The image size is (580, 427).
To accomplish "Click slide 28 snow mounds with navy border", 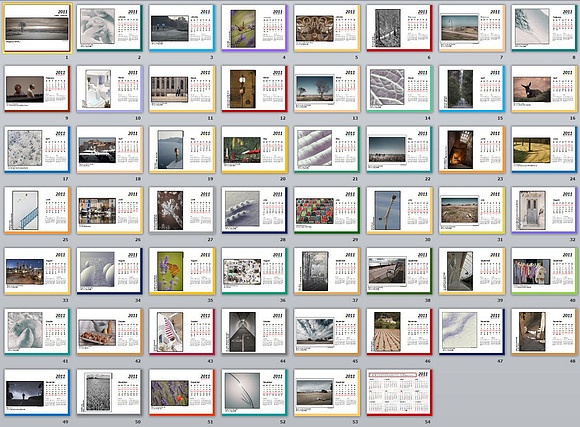I will coord(254,210).
